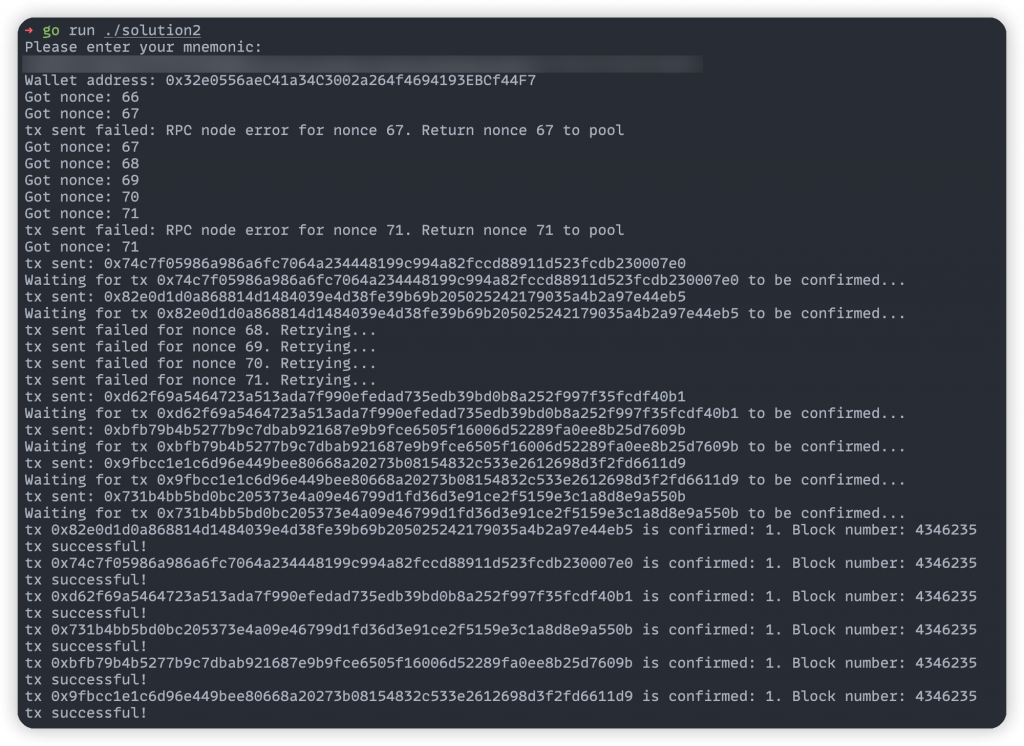The height and width of the screenshot is (746, 1024).
Task: Click block number 4346235 on first confirmed line
Action: [x=946, y=530]
